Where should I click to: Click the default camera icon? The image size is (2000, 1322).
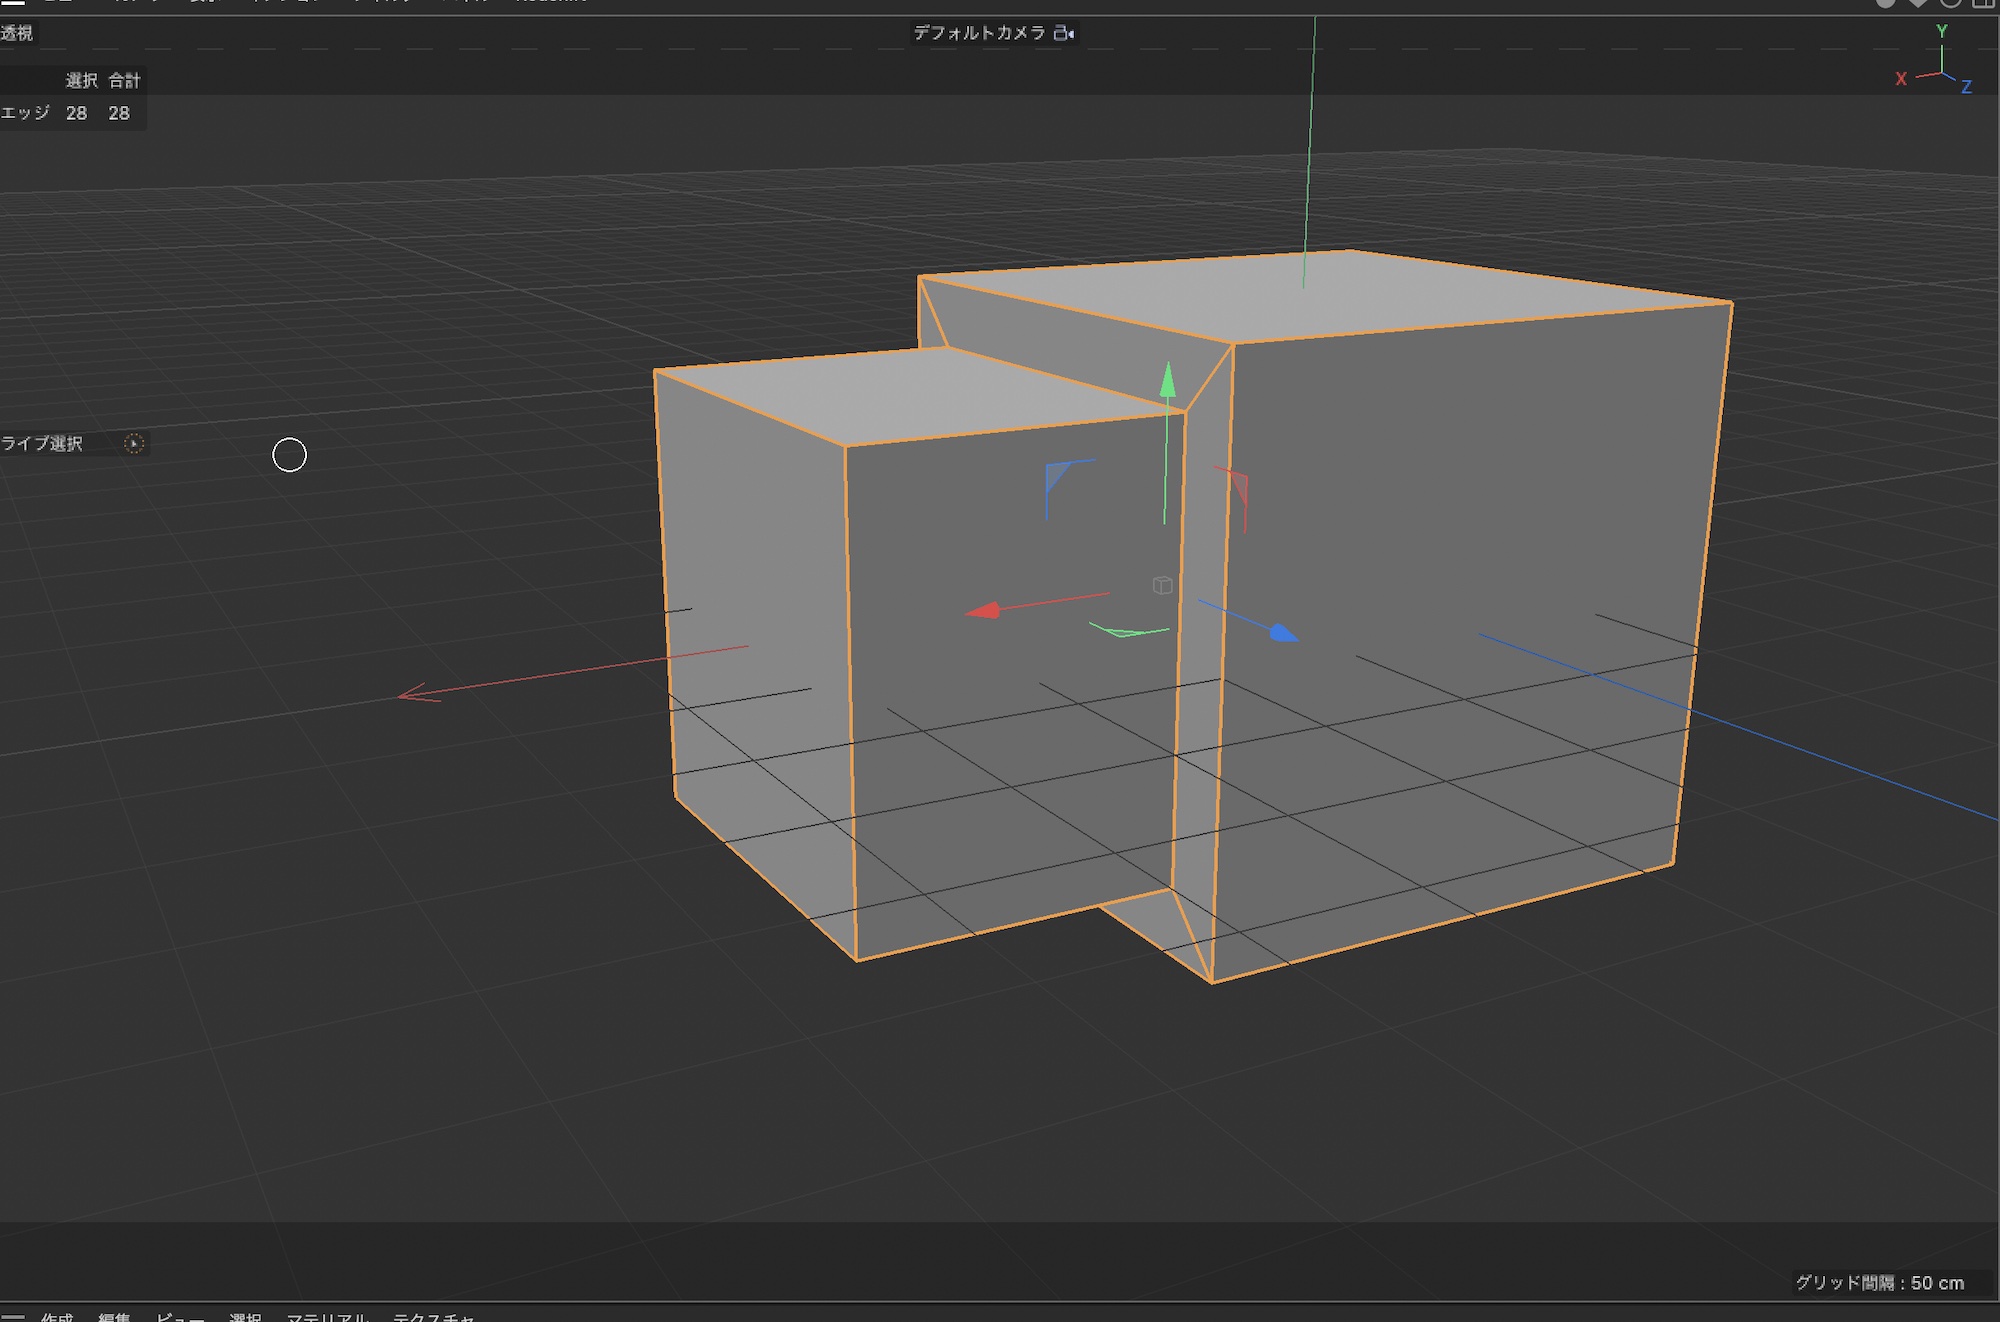coord(1064,33)
